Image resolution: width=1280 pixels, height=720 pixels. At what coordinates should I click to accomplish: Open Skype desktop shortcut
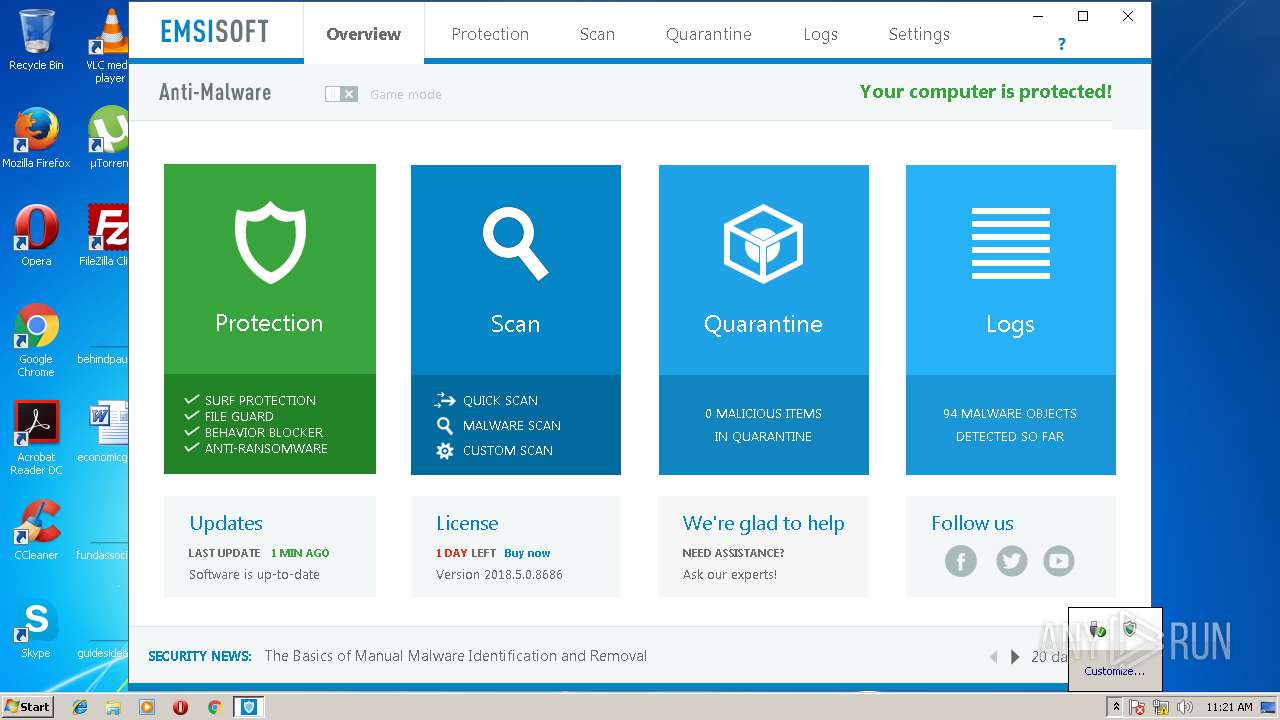coord(36,628)
